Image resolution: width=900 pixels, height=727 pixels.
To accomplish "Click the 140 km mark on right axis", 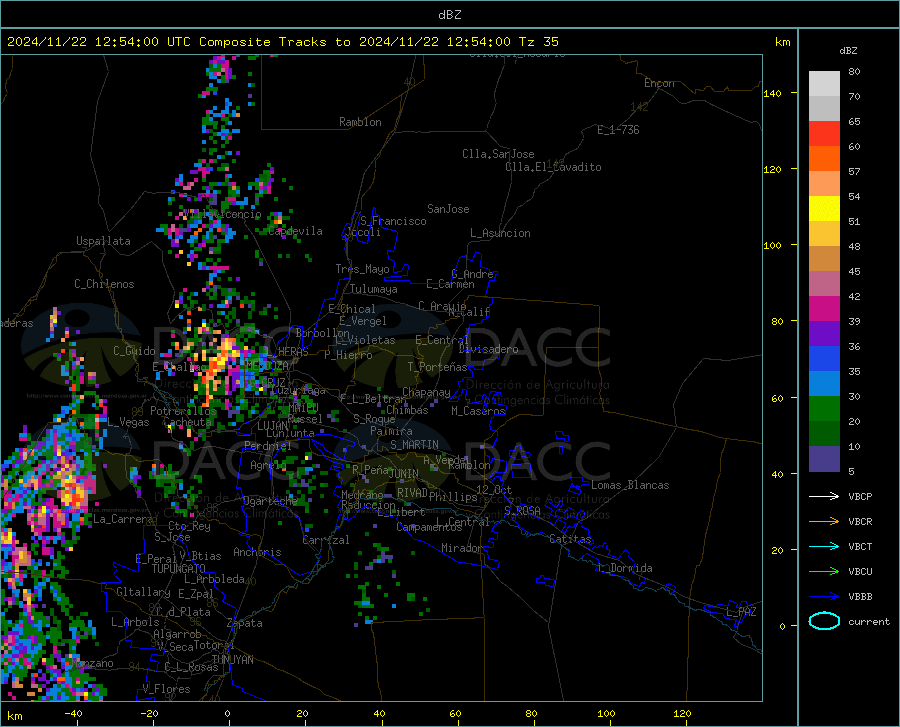I will coord(772,93).
